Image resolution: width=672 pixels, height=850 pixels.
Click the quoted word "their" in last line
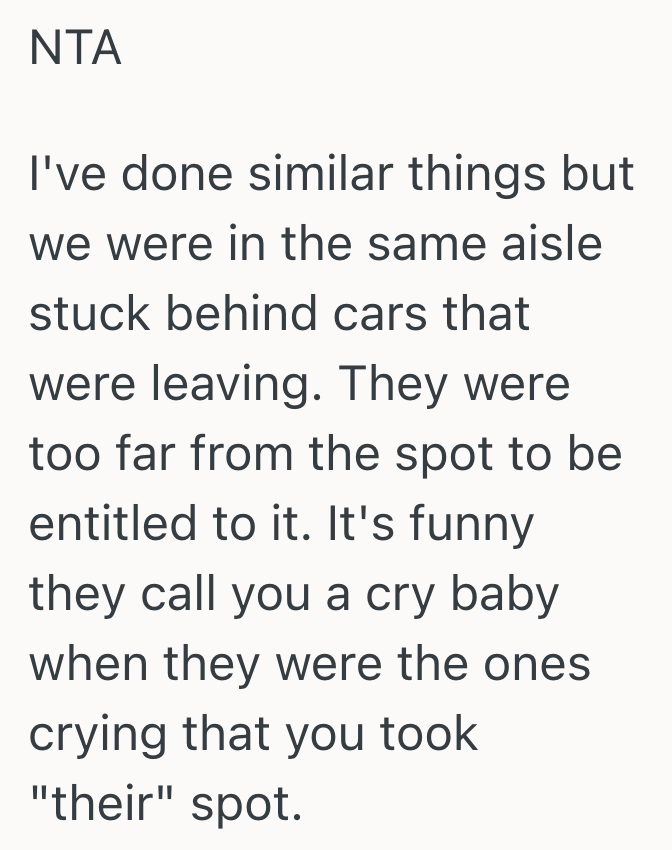coord(101,804)
